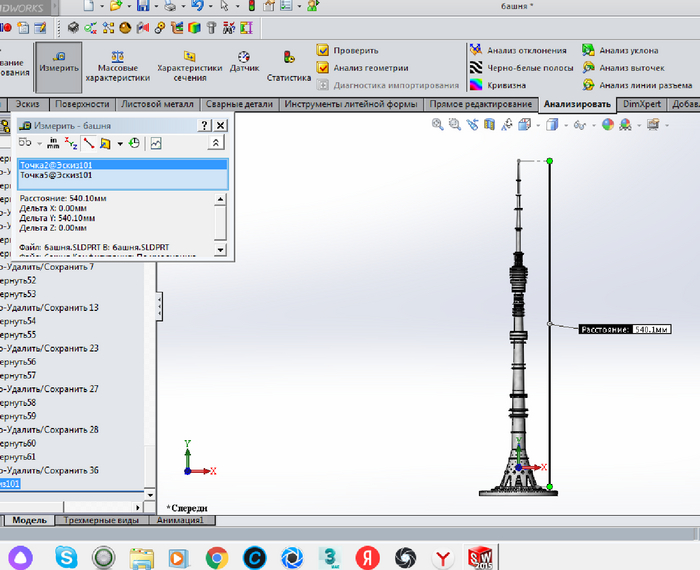Click Анализ отклонения deviation analysis
The width and height of the screenshot is (700, 570).
point(476,50)
